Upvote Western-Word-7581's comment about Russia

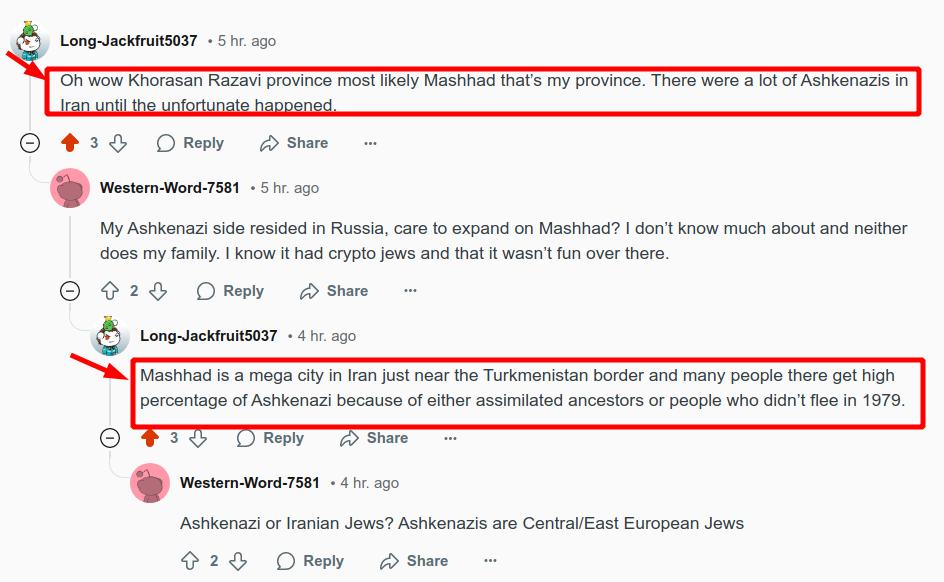tap(110, 291)
